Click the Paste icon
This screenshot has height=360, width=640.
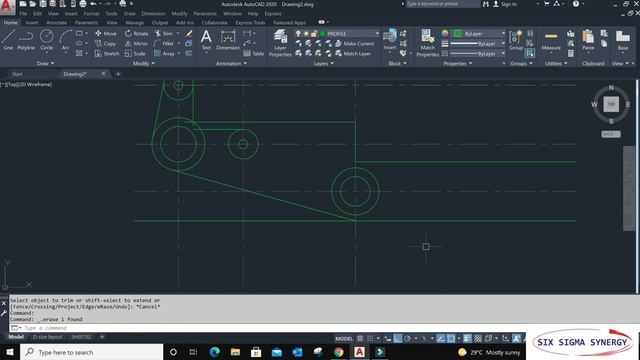588,40
